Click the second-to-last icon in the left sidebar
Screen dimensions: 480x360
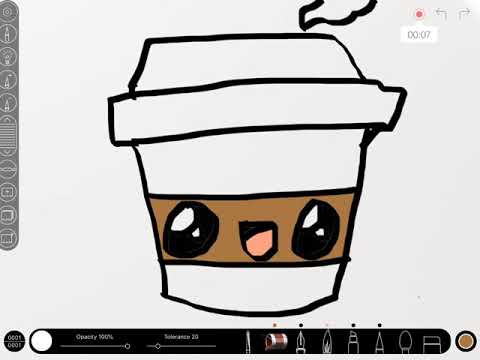tap(7, 216)
